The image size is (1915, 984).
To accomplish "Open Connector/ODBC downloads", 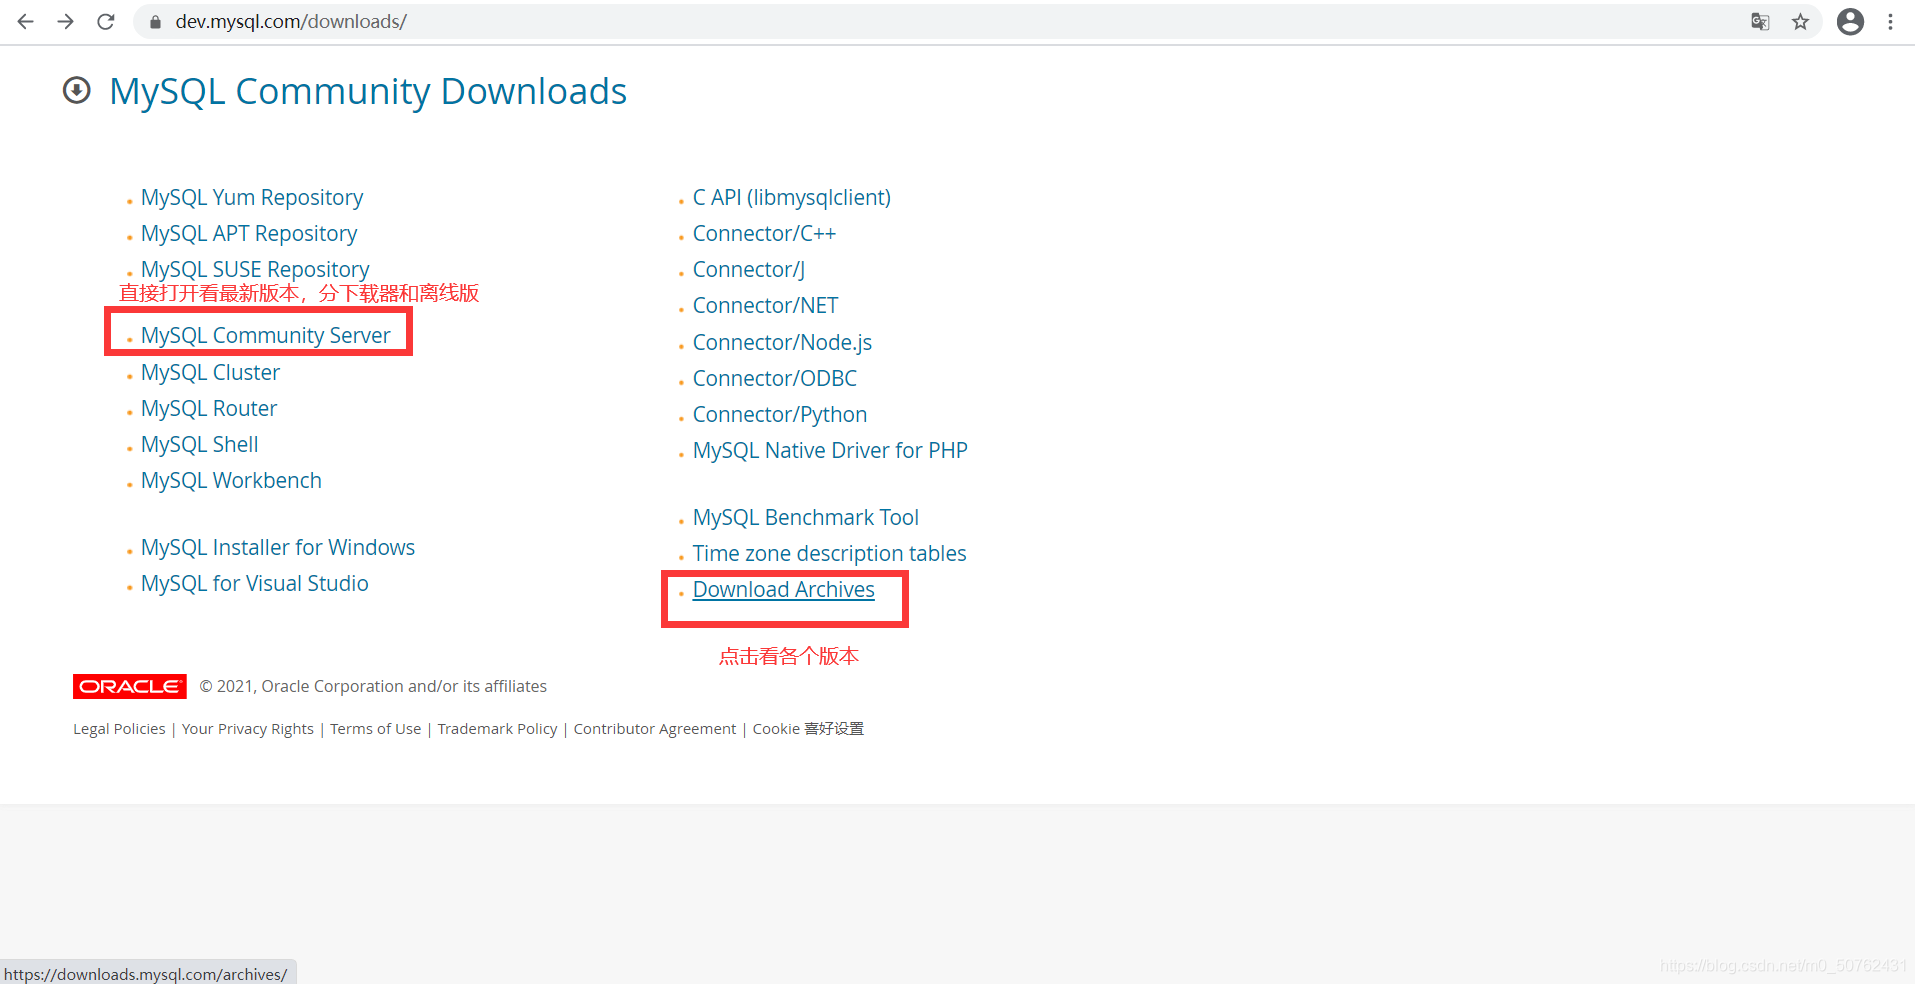I will [x=775, y=379].
